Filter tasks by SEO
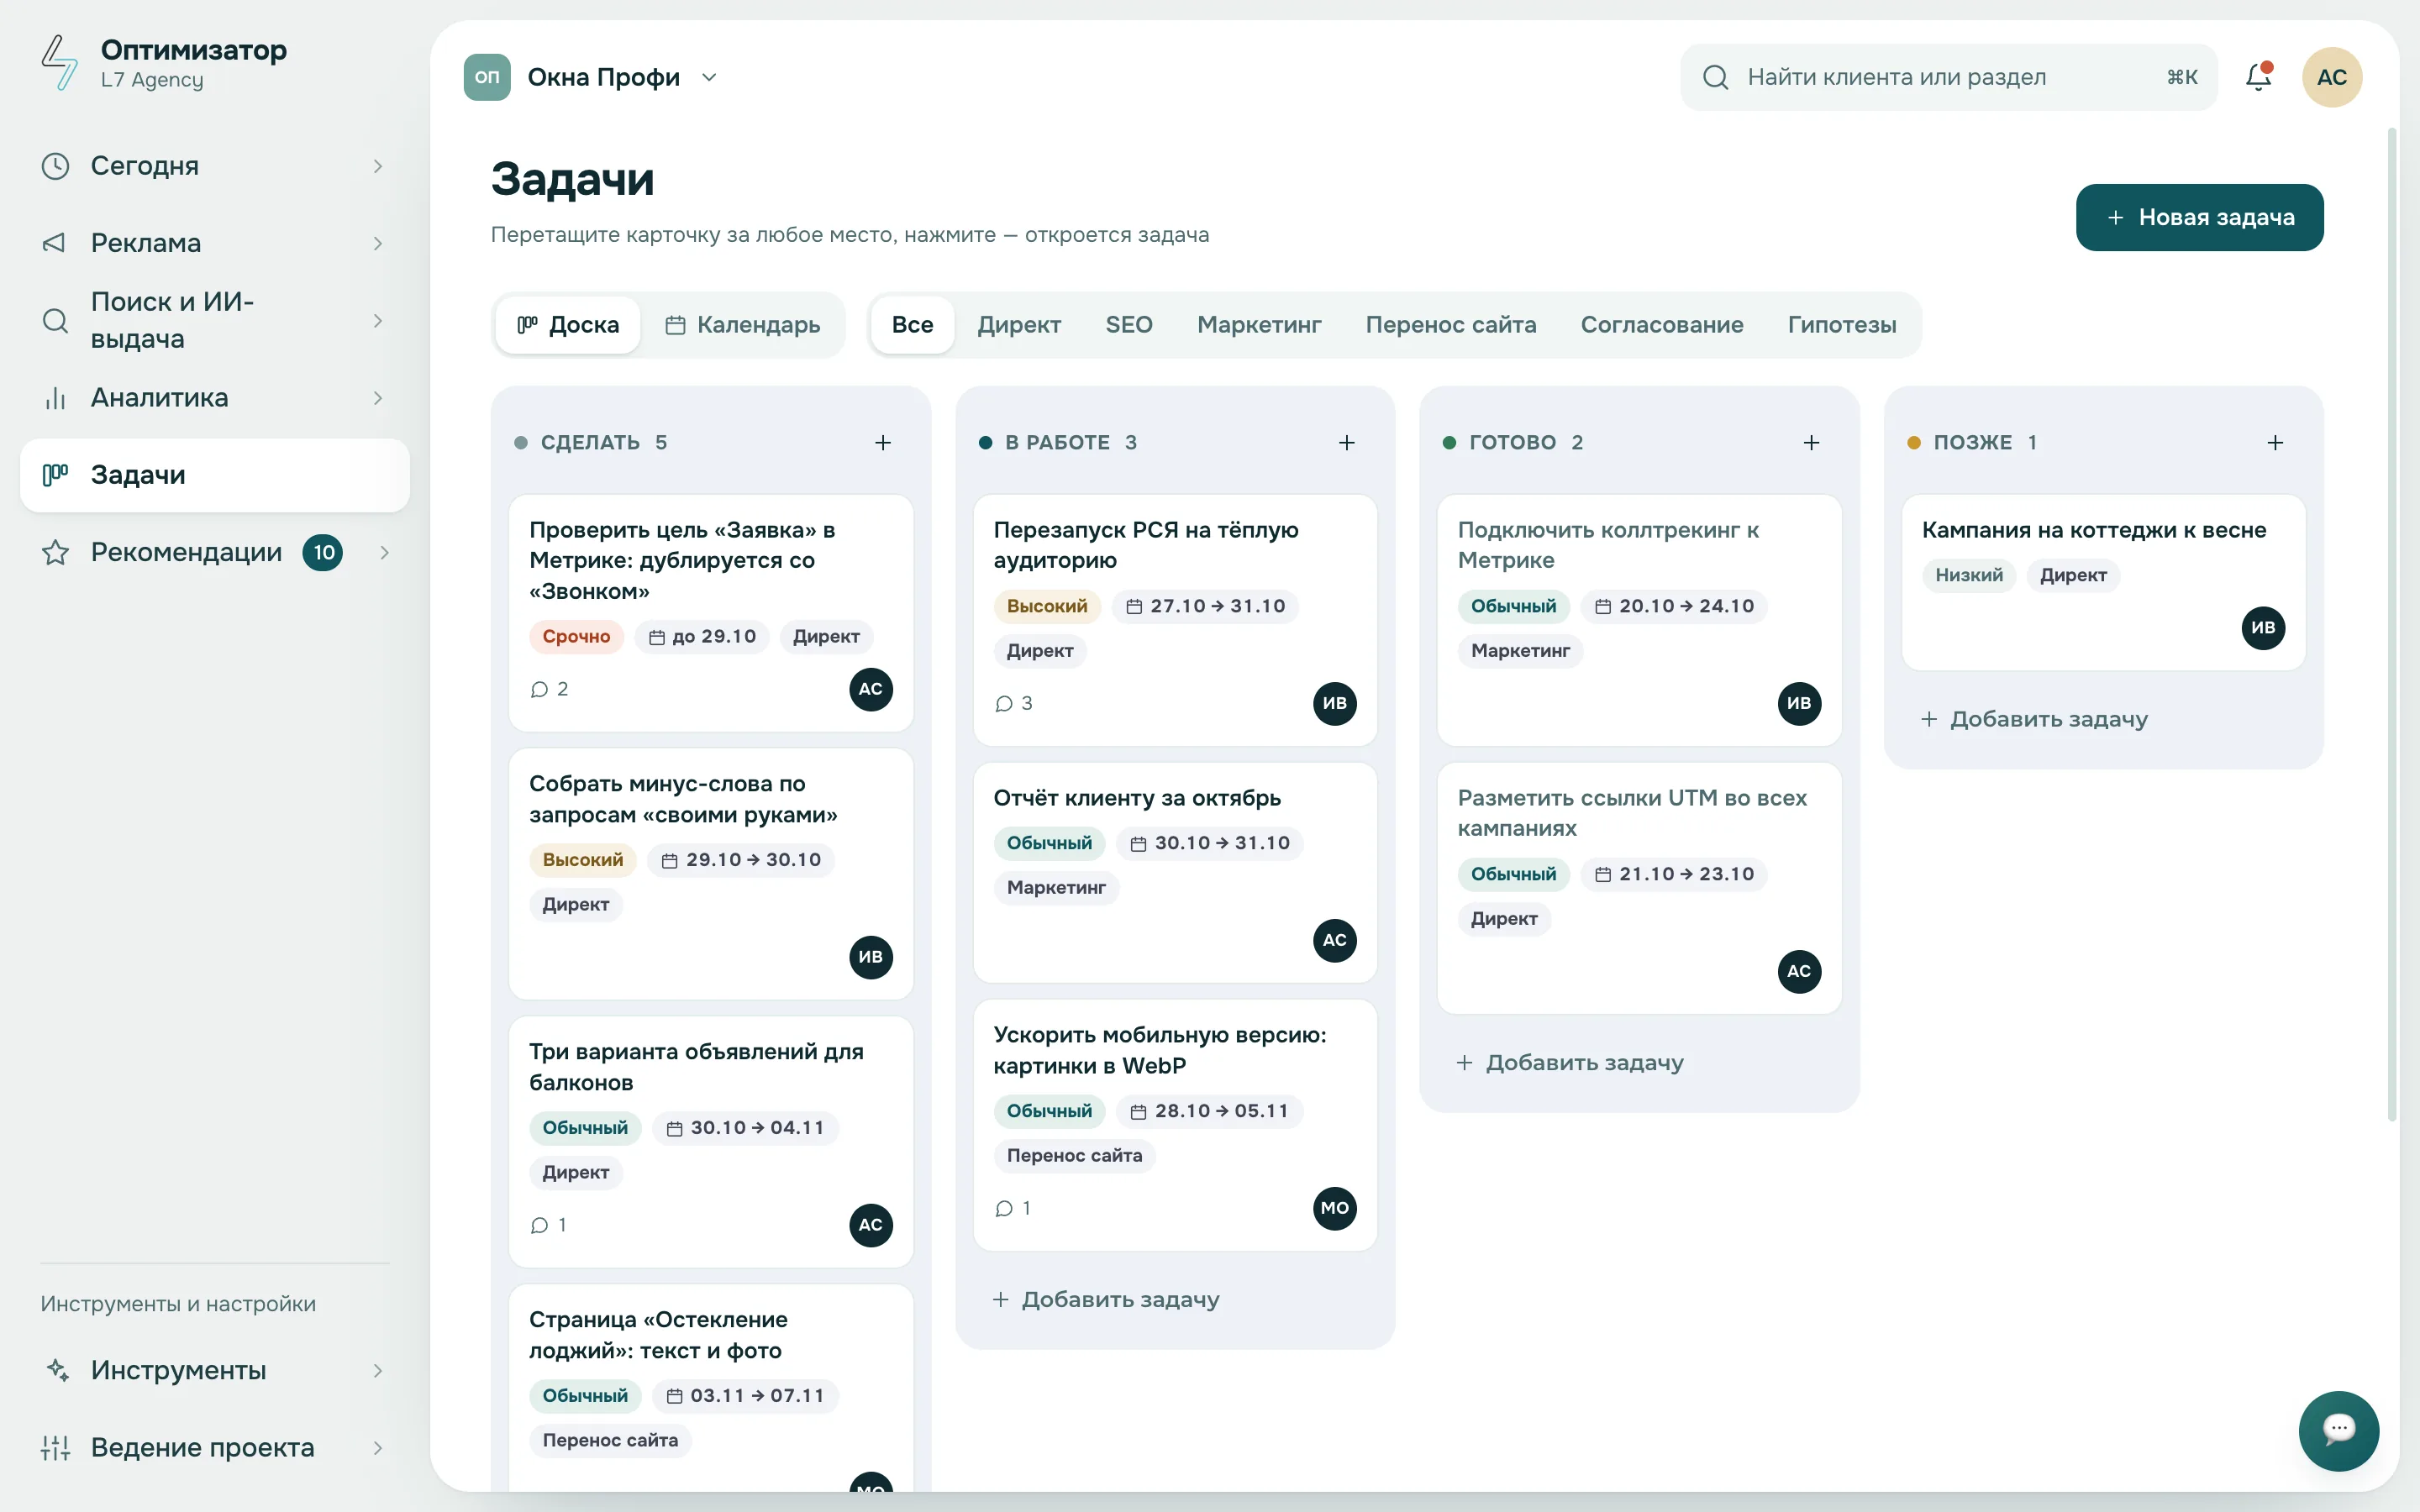The width and height of the screenshot is (2420, 1512). (1129, 325)
